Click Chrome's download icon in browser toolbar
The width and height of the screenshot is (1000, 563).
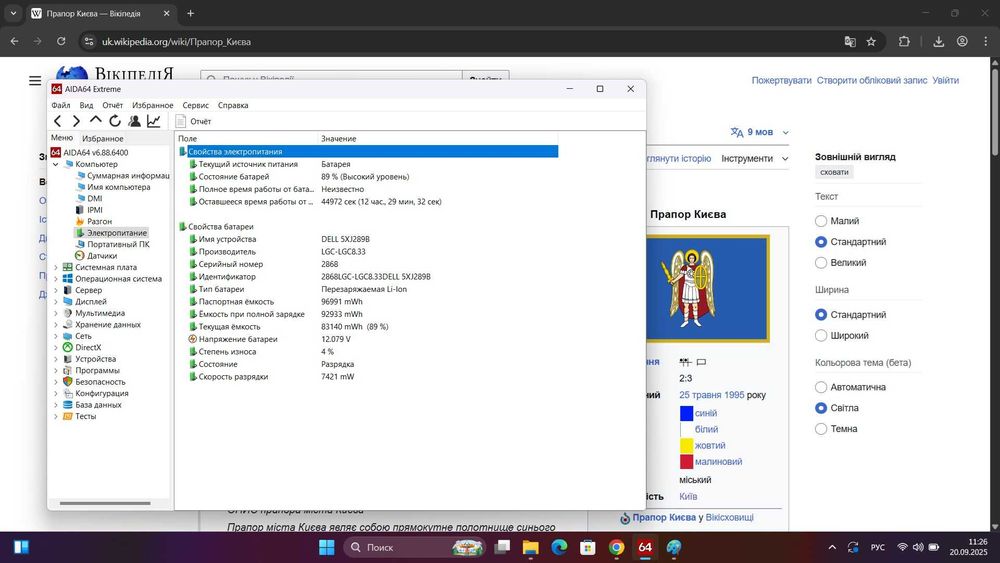939,42
